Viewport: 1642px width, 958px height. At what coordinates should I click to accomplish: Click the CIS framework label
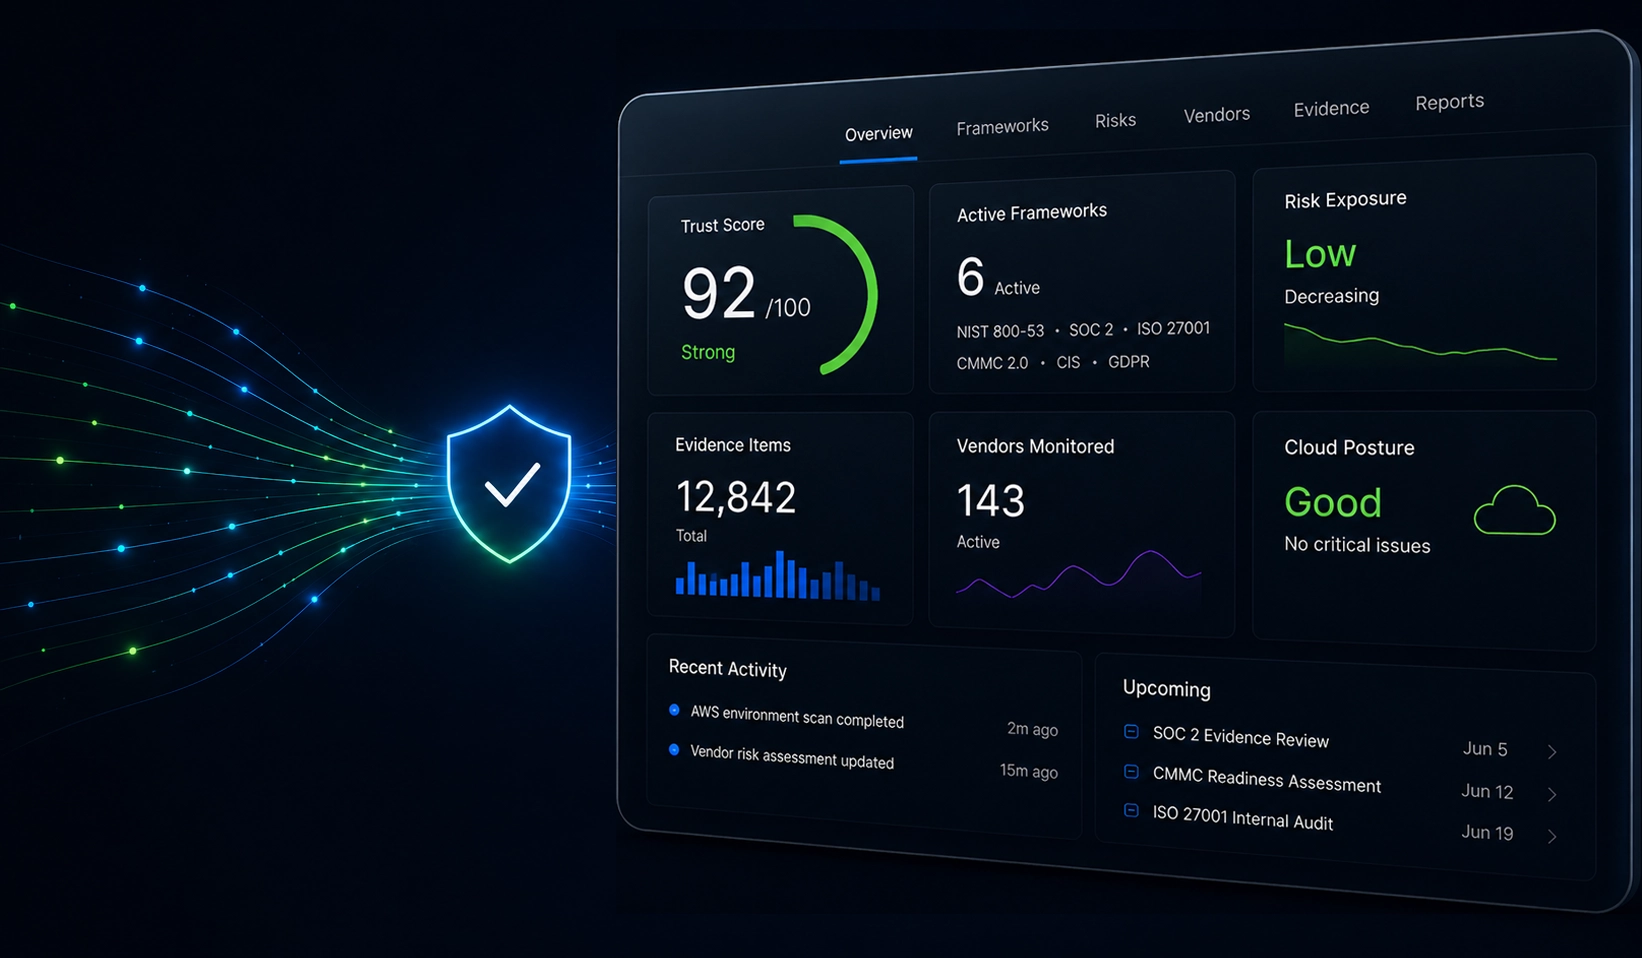(1068, 362)
